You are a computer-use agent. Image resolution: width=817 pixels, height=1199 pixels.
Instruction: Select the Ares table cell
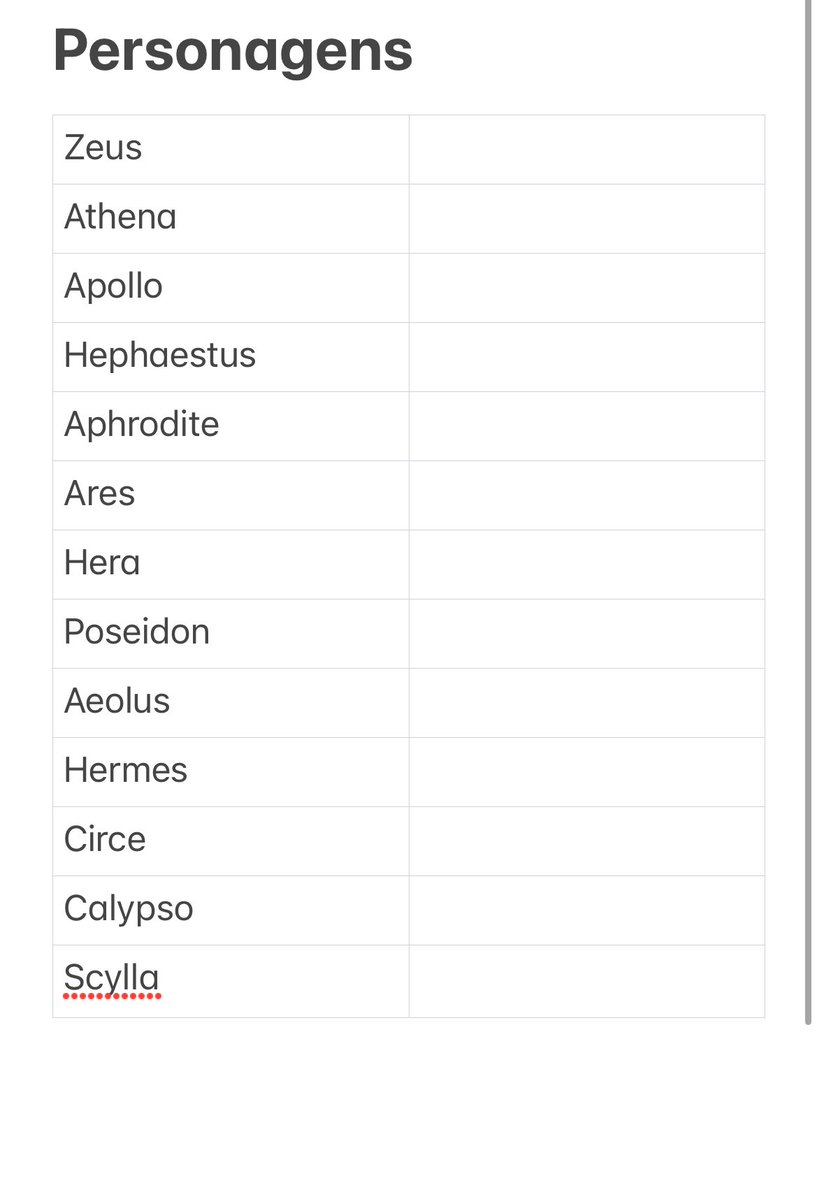[231, 496]
